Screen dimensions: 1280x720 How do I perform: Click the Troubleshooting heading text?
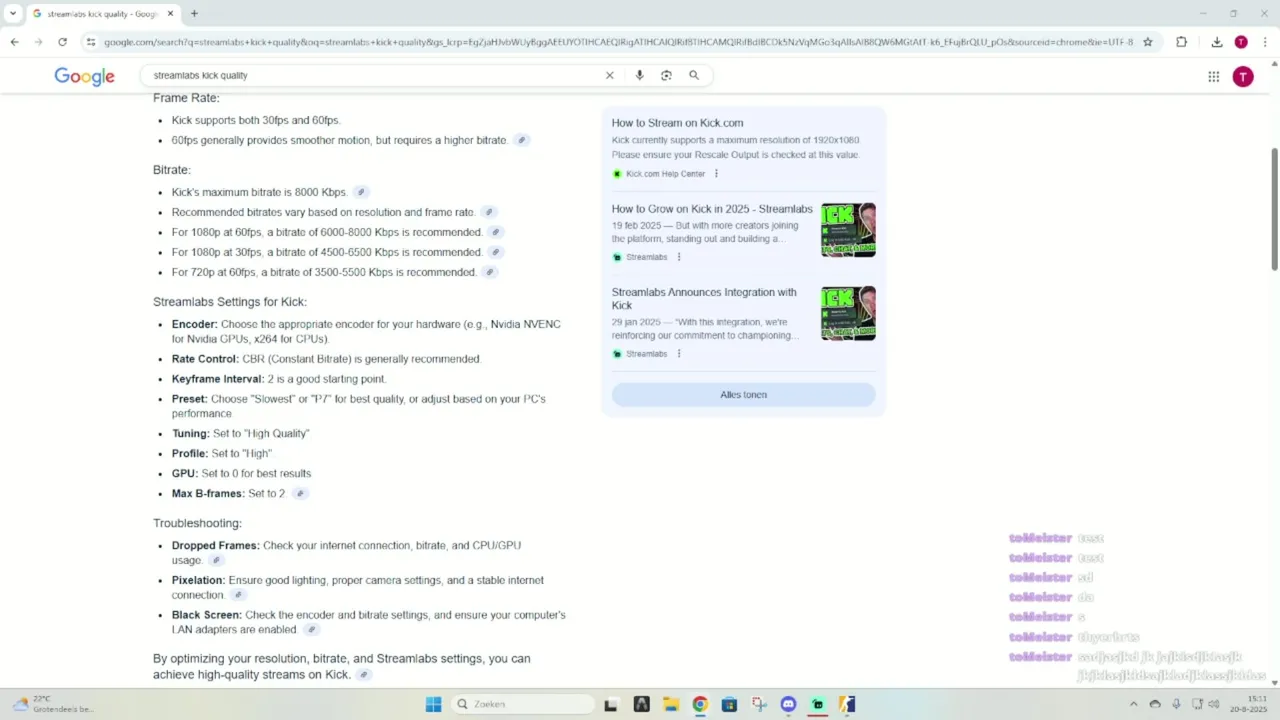[x=197, y=523]
